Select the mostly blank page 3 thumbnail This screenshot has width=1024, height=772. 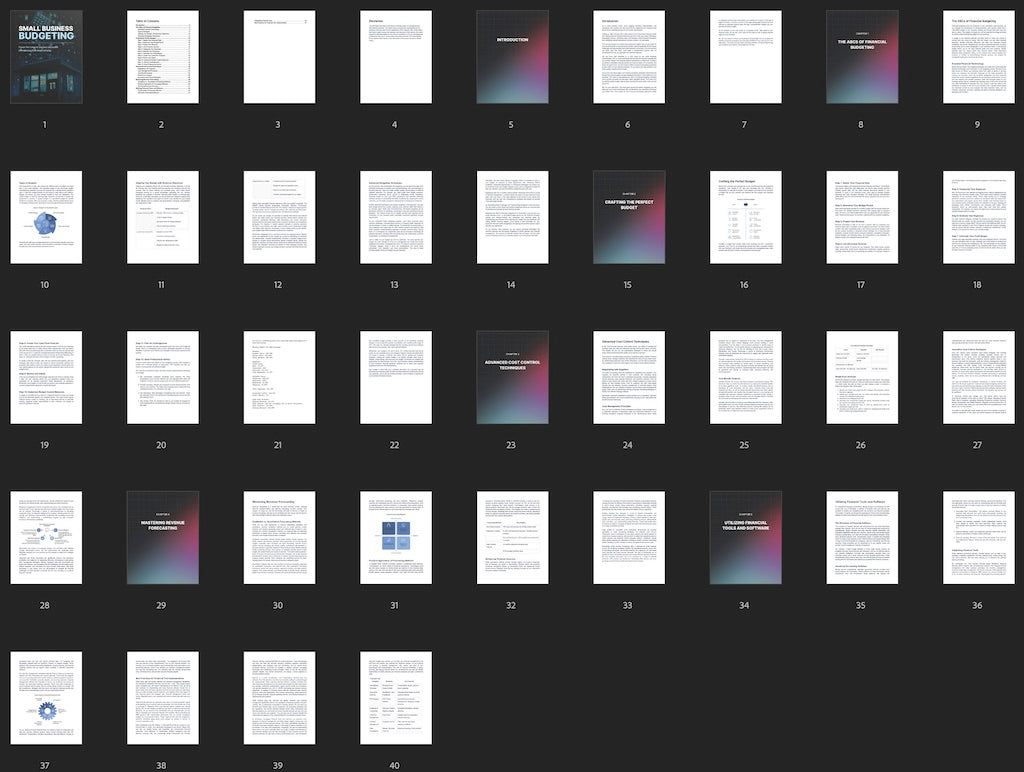pyautogui.click(x=278, y=57)
